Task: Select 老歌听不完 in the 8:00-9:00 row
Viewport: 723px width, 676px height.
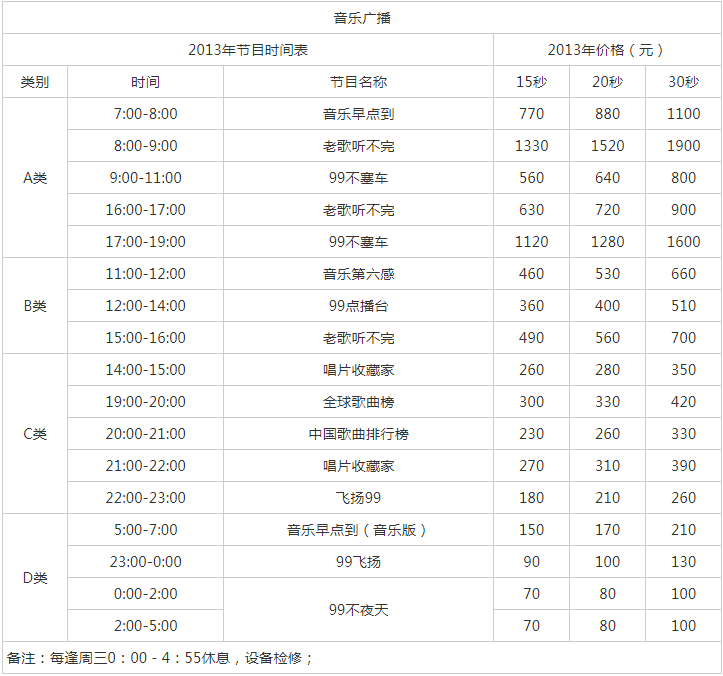Action: [x=358, y=146]
